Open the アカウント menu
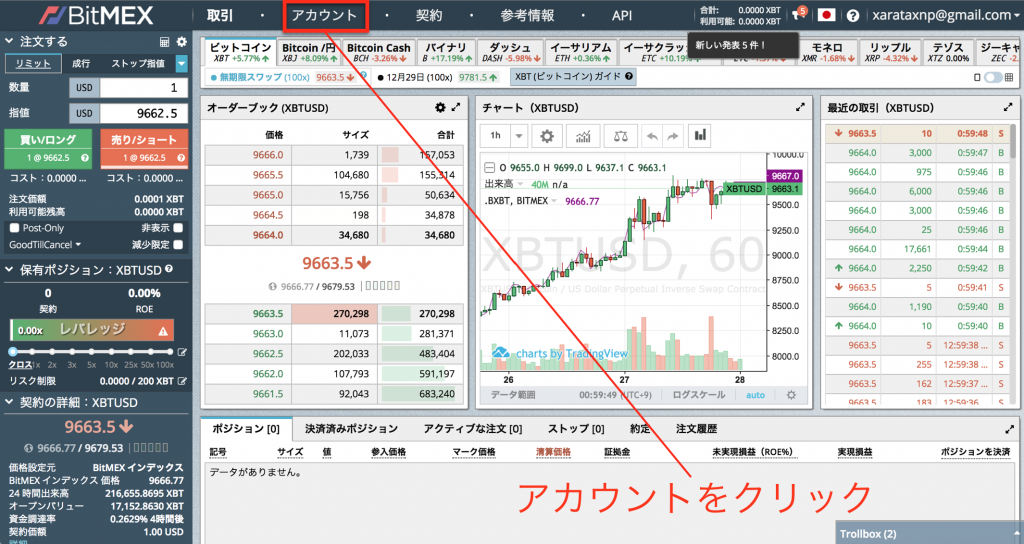Viewport: 1024px width, 544px height. click(x=325, y=15)
